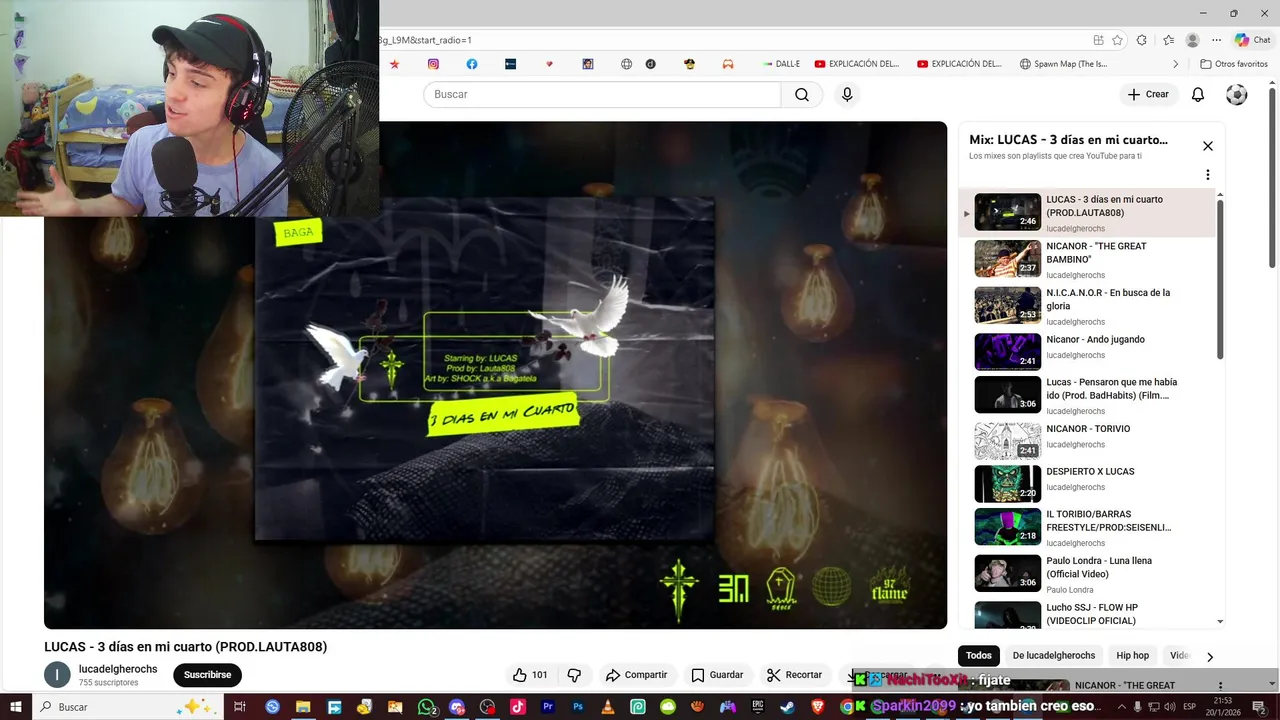The image size is (1280, 720).
Task: Open the account avatar menu
Action: pyautogui.click(x=1237, y=94)
